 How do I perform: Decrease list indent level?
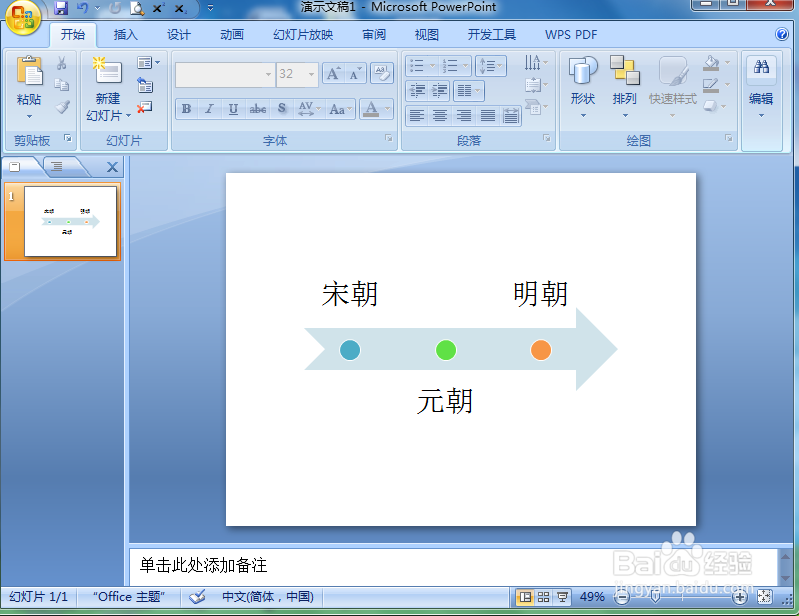point(417,91)
